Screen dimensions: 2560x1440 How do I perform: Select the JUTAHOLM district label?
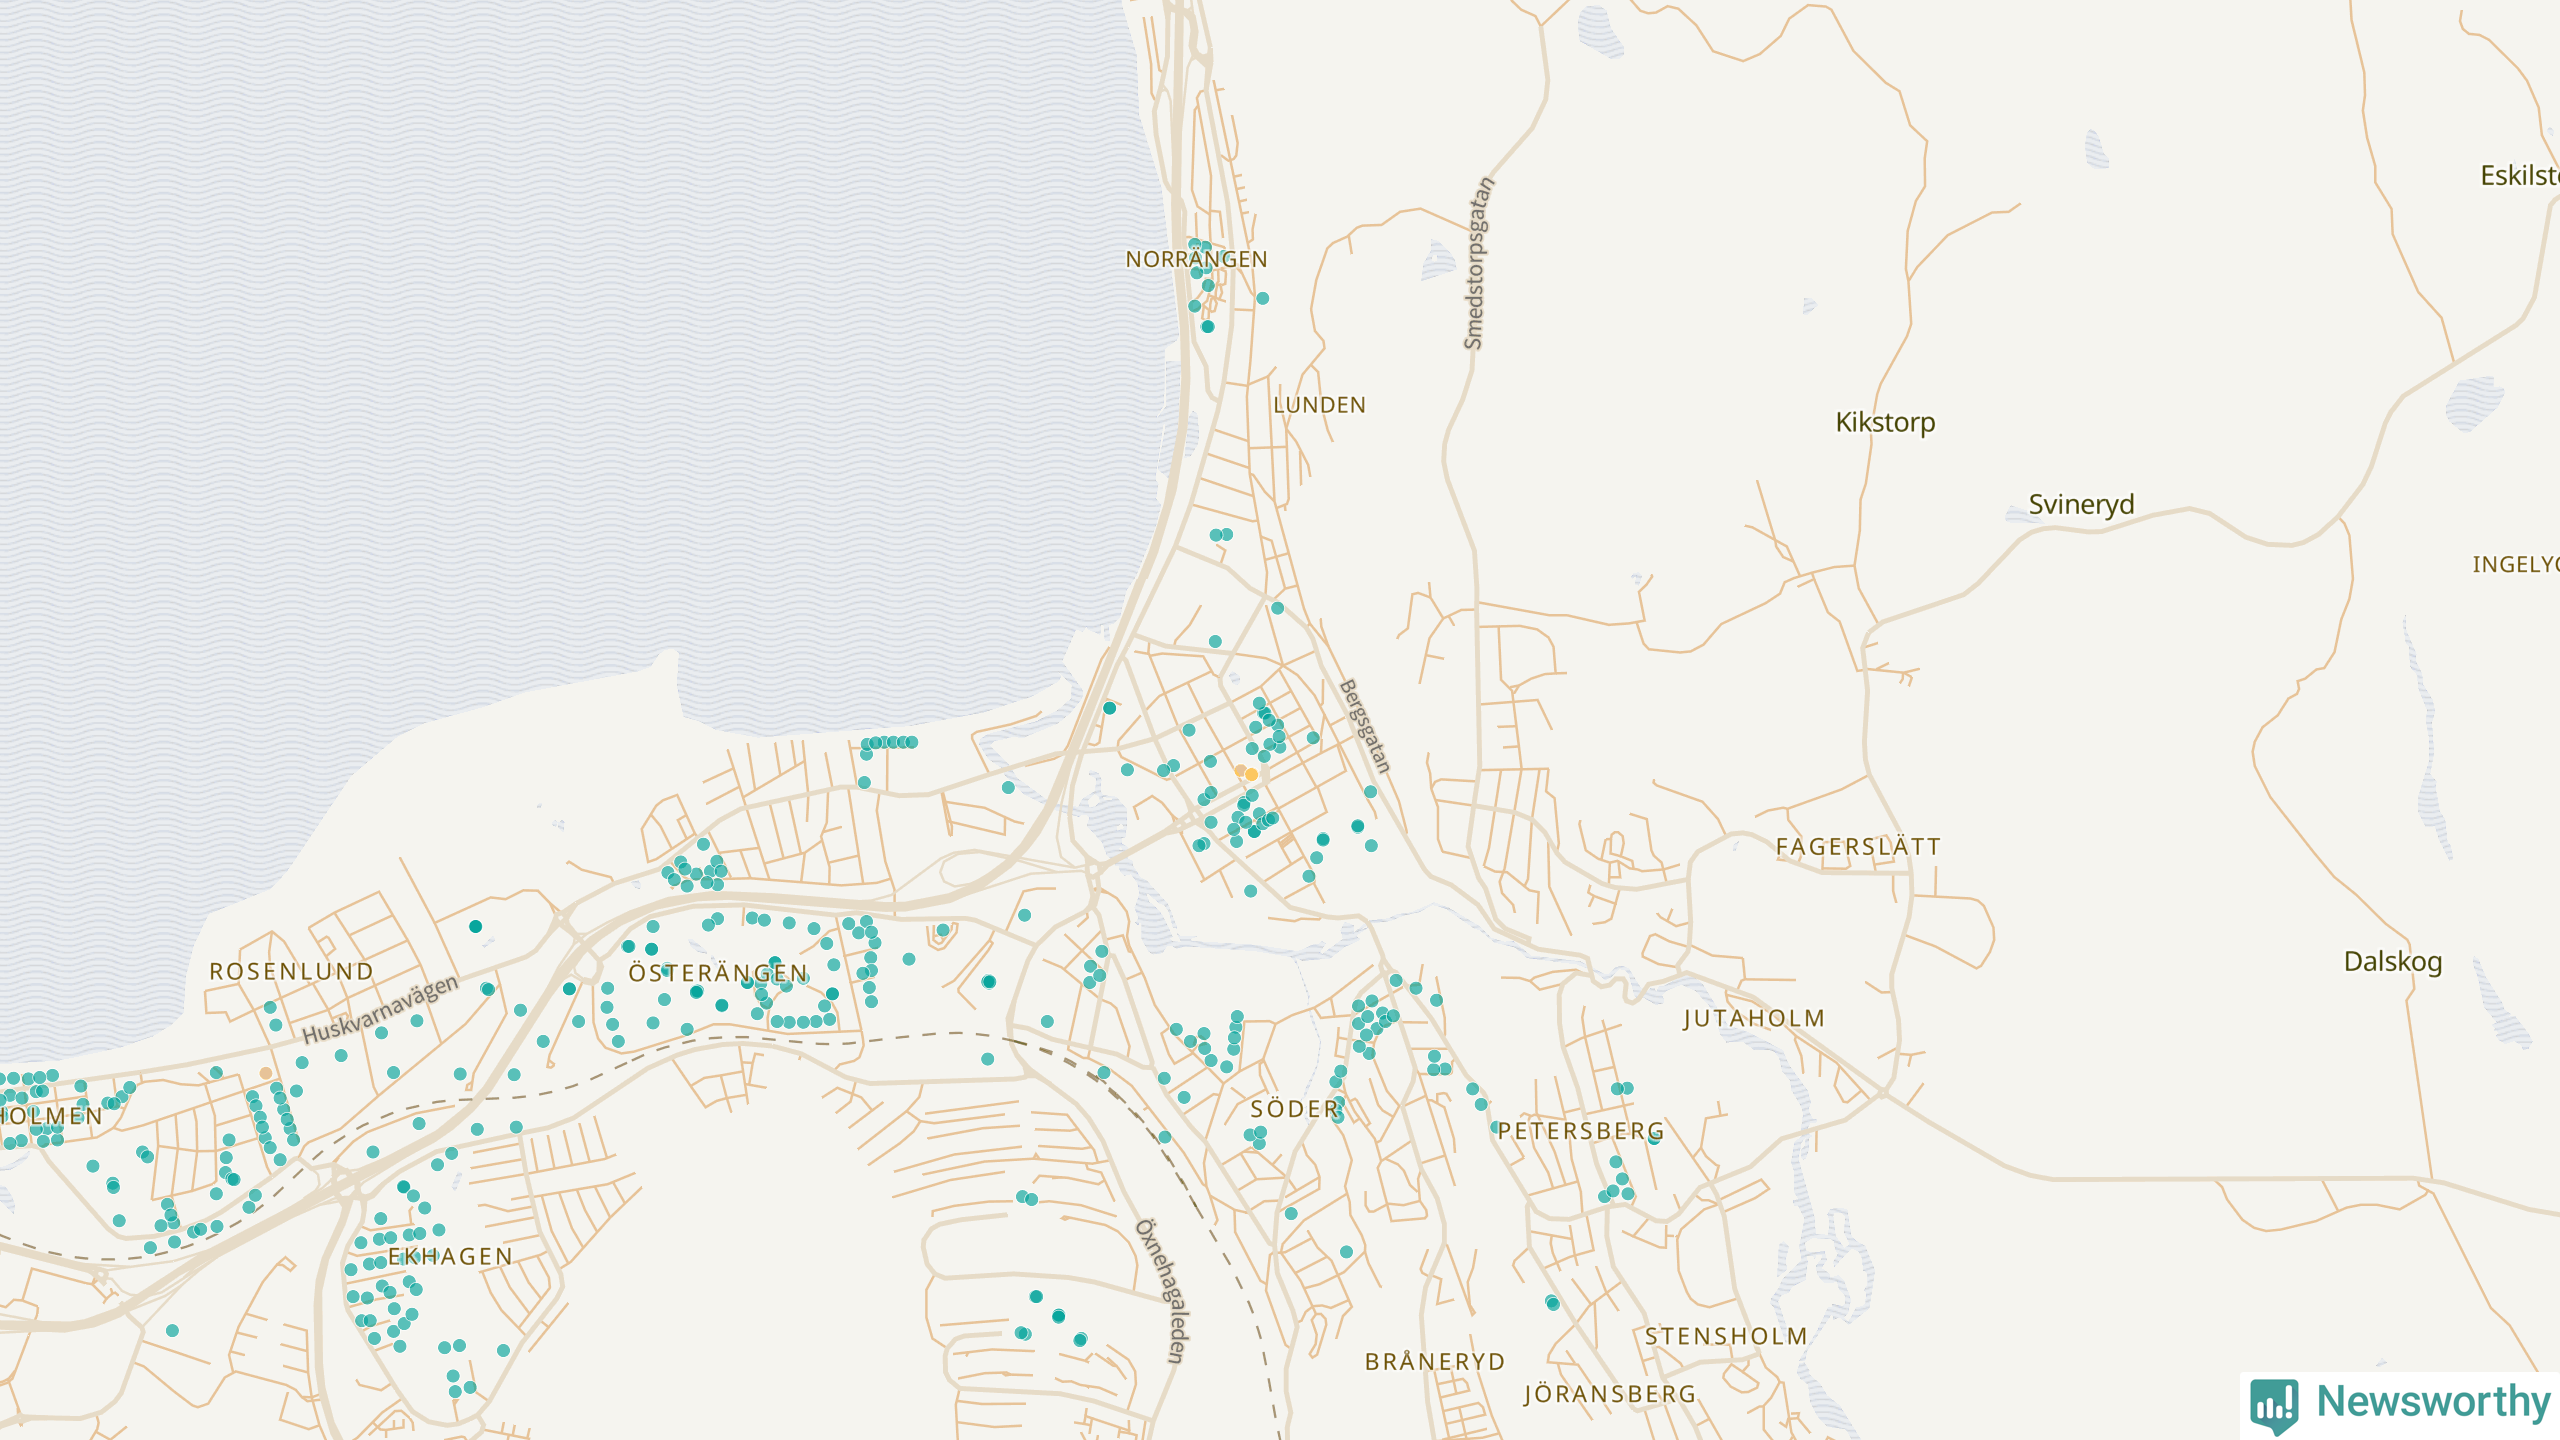pos(1754,1018)
